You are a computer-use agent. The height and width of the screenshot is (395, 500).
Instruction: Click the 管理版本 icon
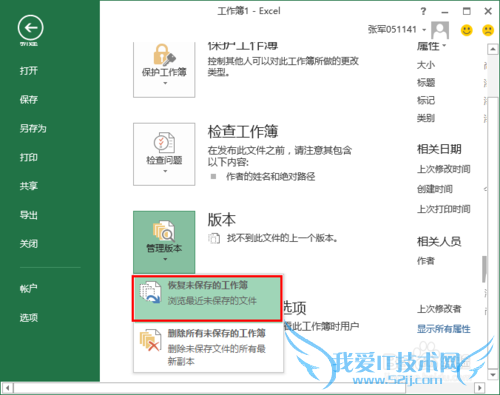pos(164,231)
